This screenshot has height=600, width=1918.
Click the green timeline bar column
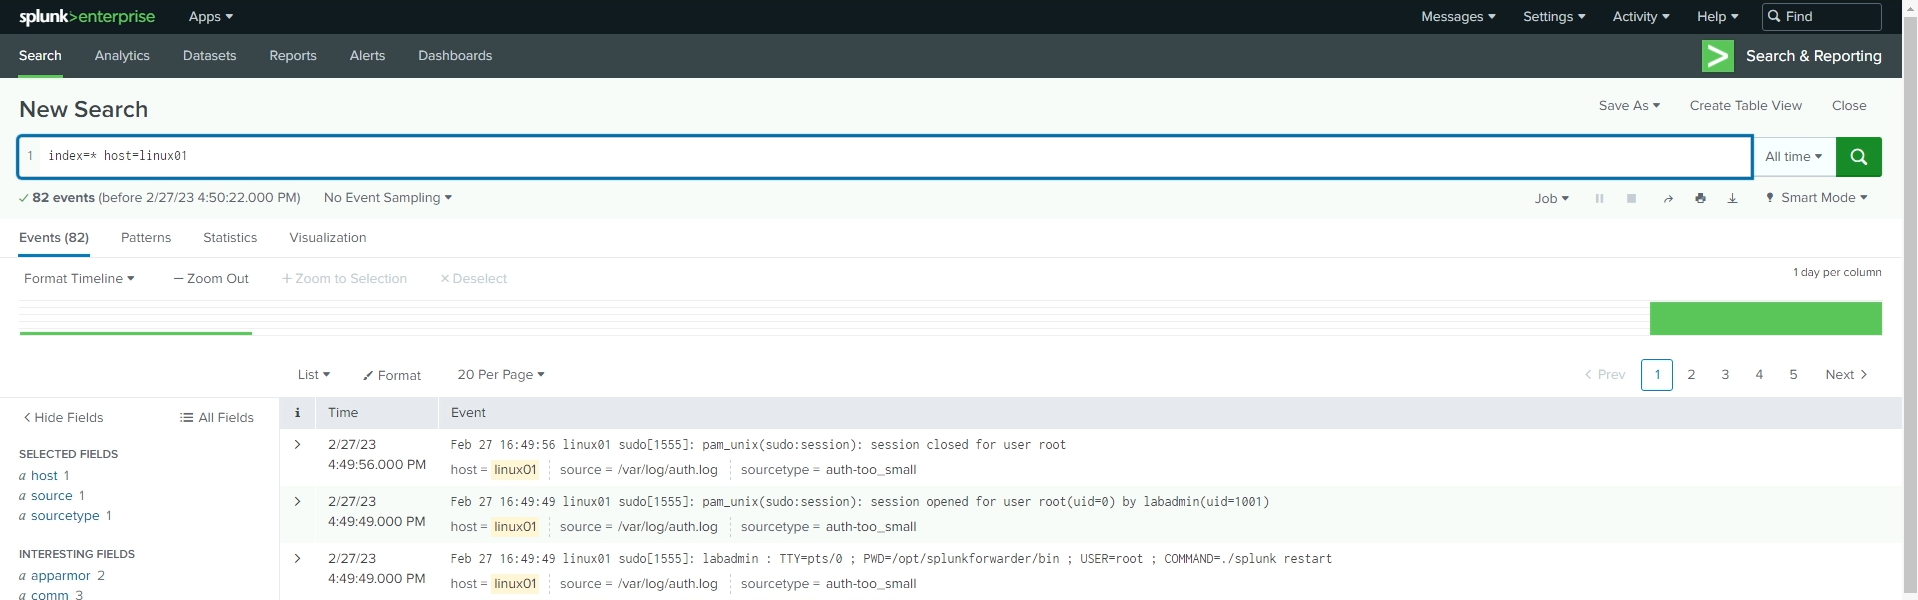tap(1766, 318)
